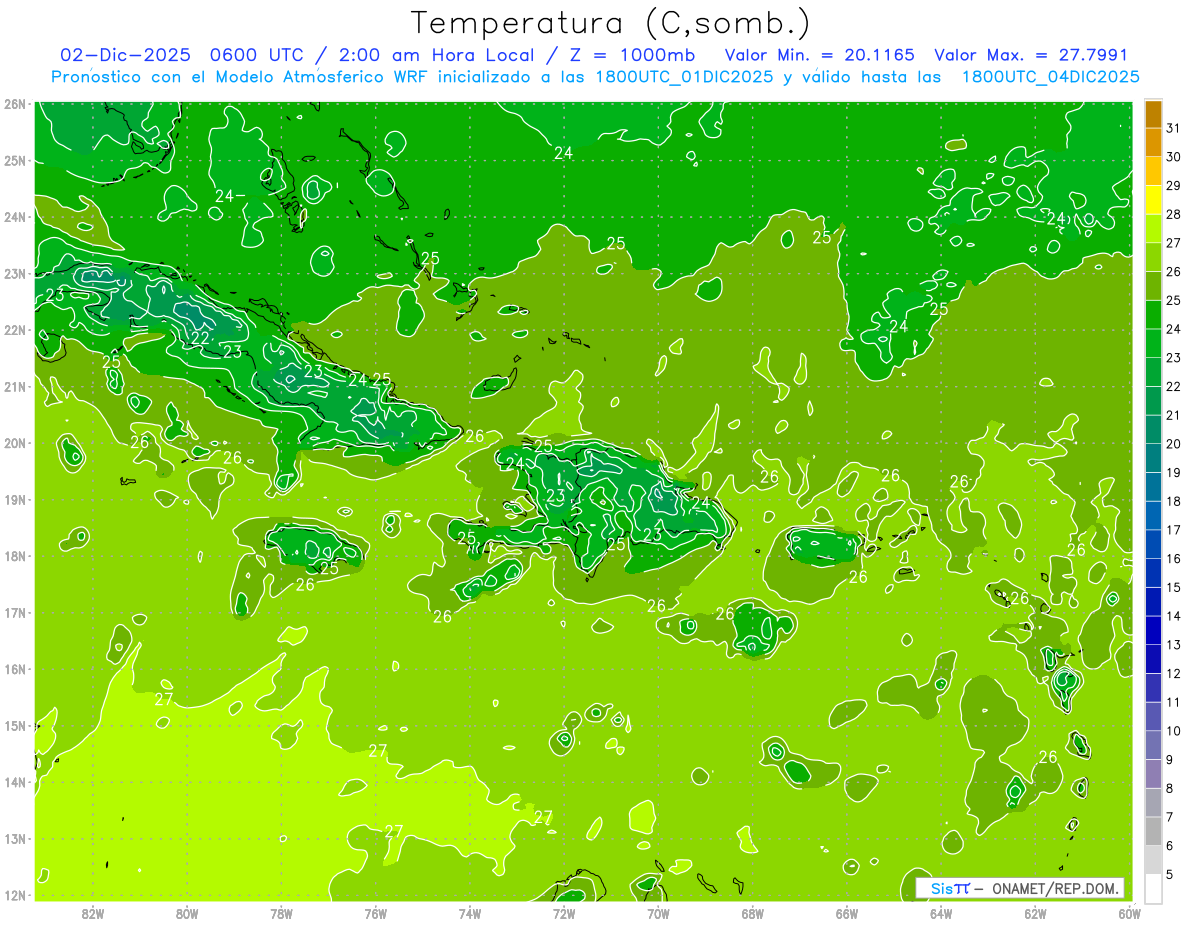Image resolution: width=1200 pixels, height=927 pixels.
Task: Click the "31" label on the color legend
Action: click(1174, 127)
